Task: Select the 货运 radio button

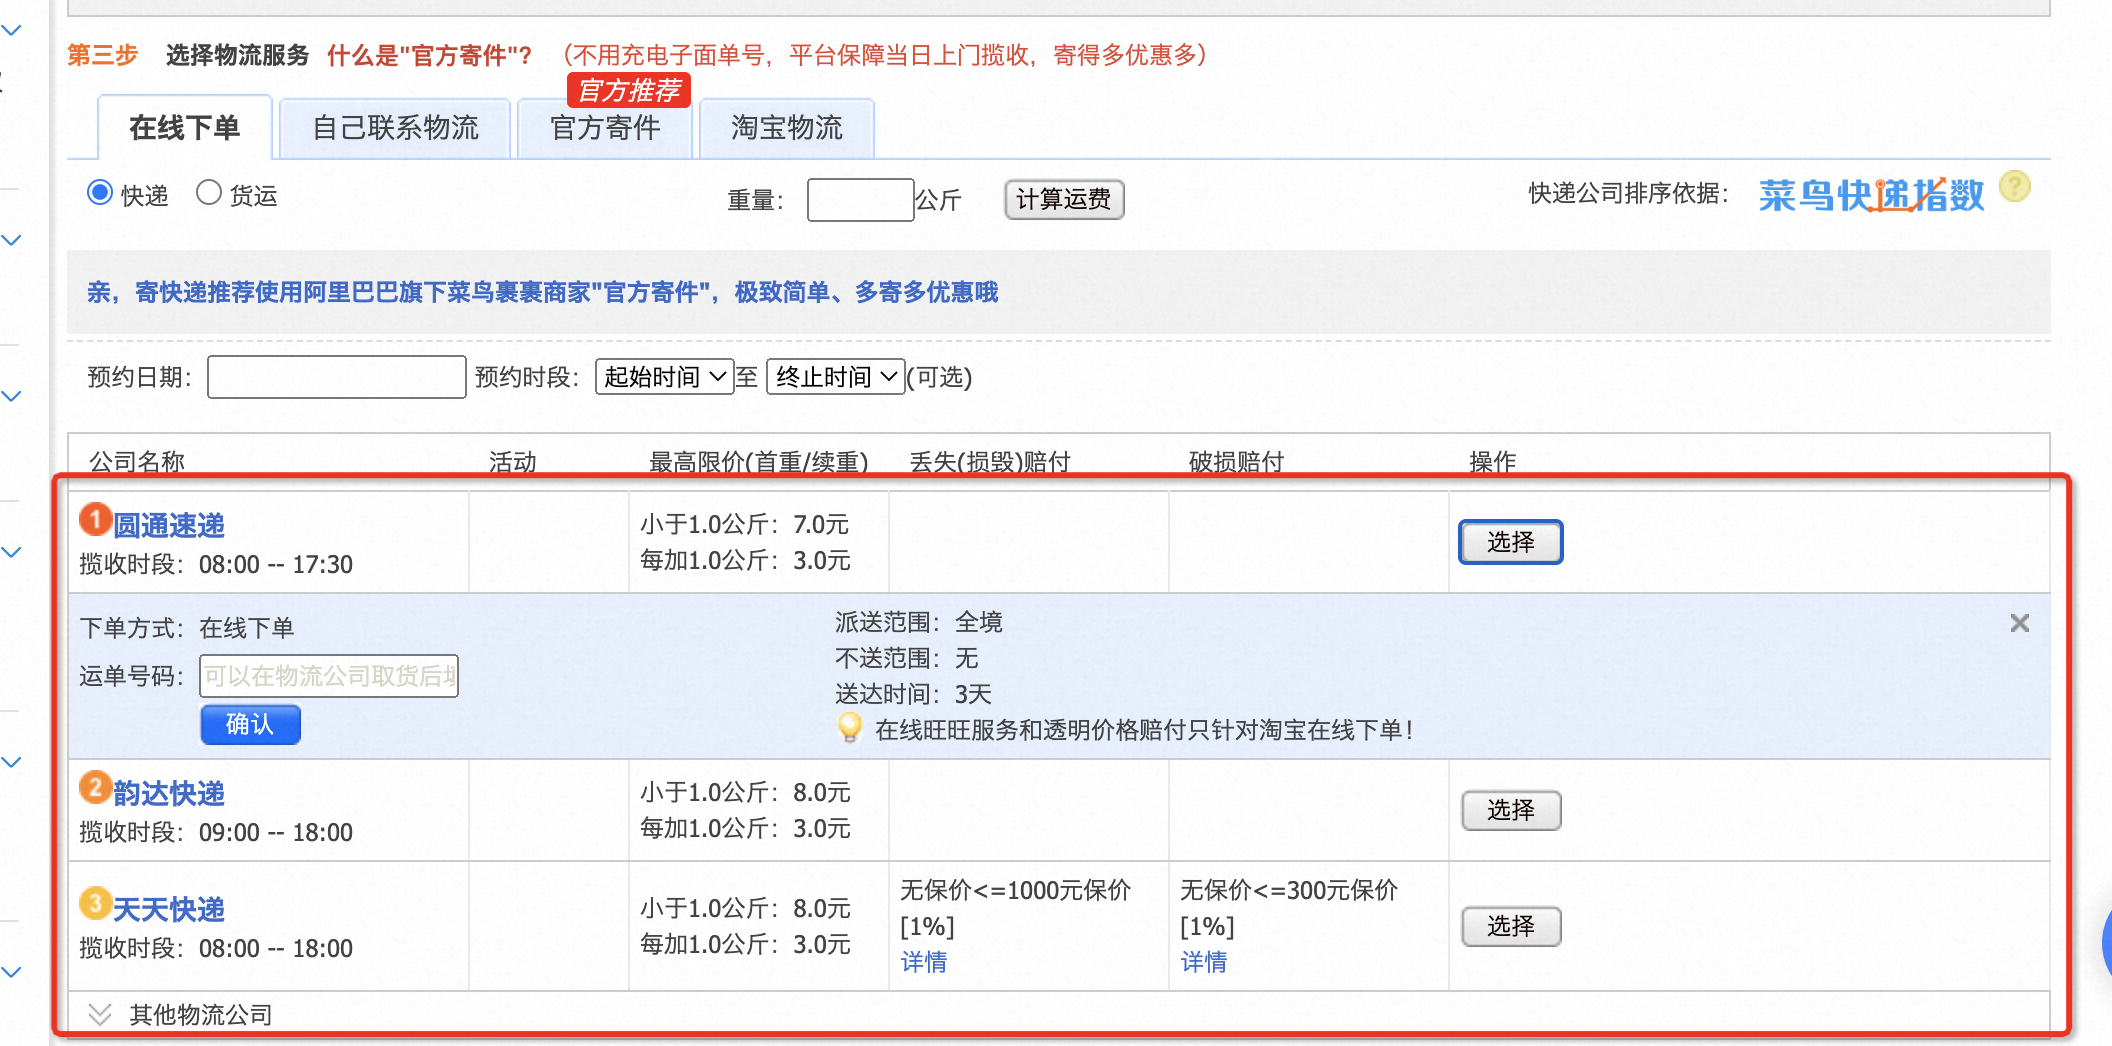Action: tap(208, 192)
